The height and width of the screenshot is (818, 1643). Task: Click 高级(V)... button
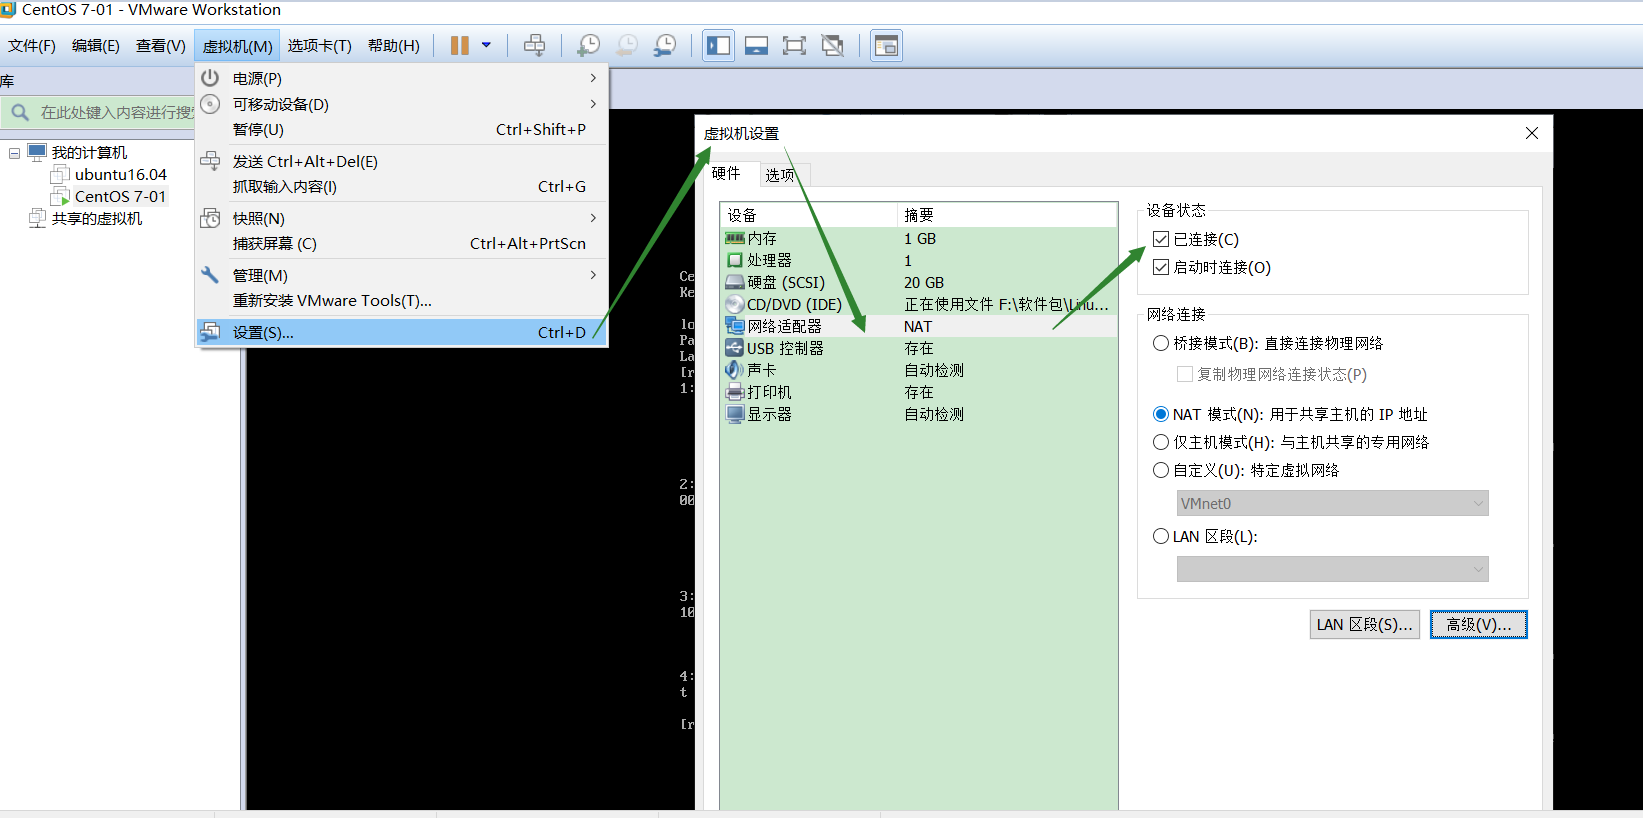pos(1479,624)
